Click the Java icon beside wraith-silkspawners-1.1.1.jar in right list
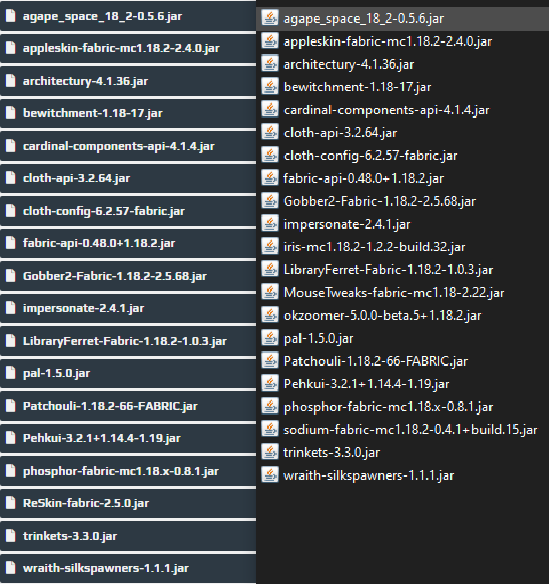The width and height of the screenshot is (549, 584). point(270,475)
